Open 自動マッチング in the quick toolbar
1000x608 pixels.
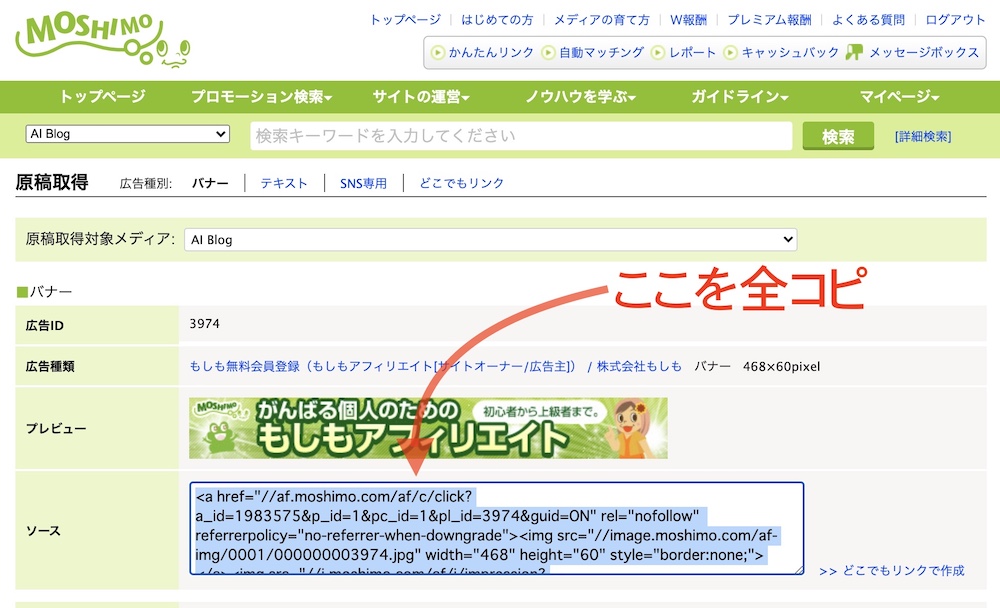point(601,52)
